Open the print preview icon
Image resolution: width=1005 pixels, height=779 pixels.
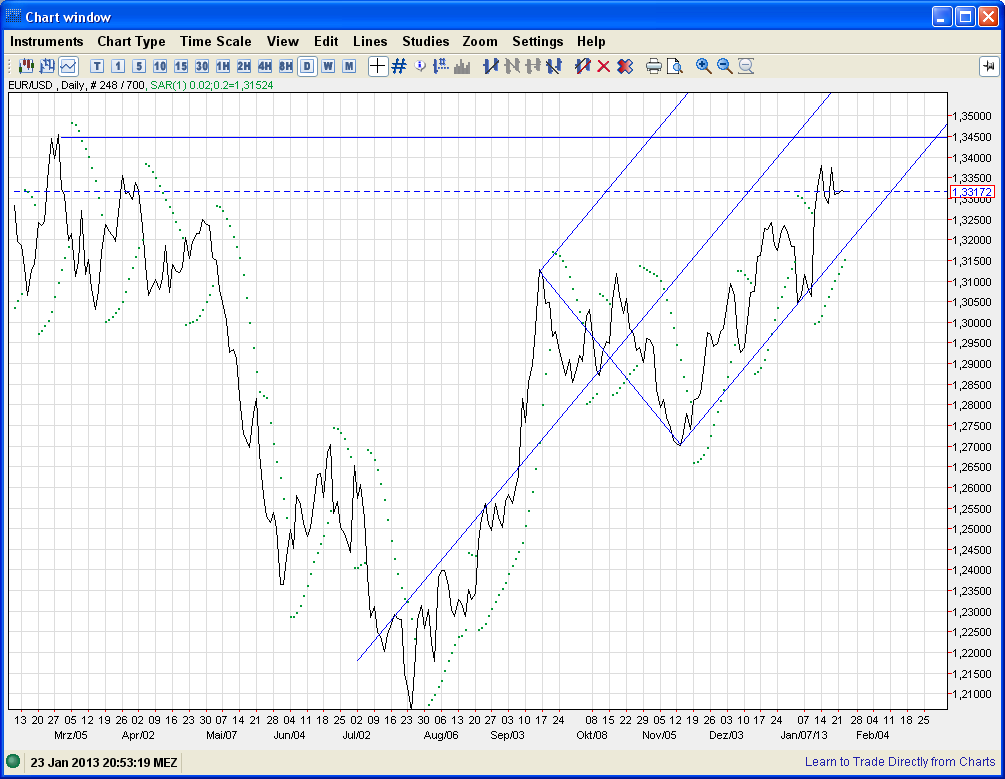tap(675, 66)
